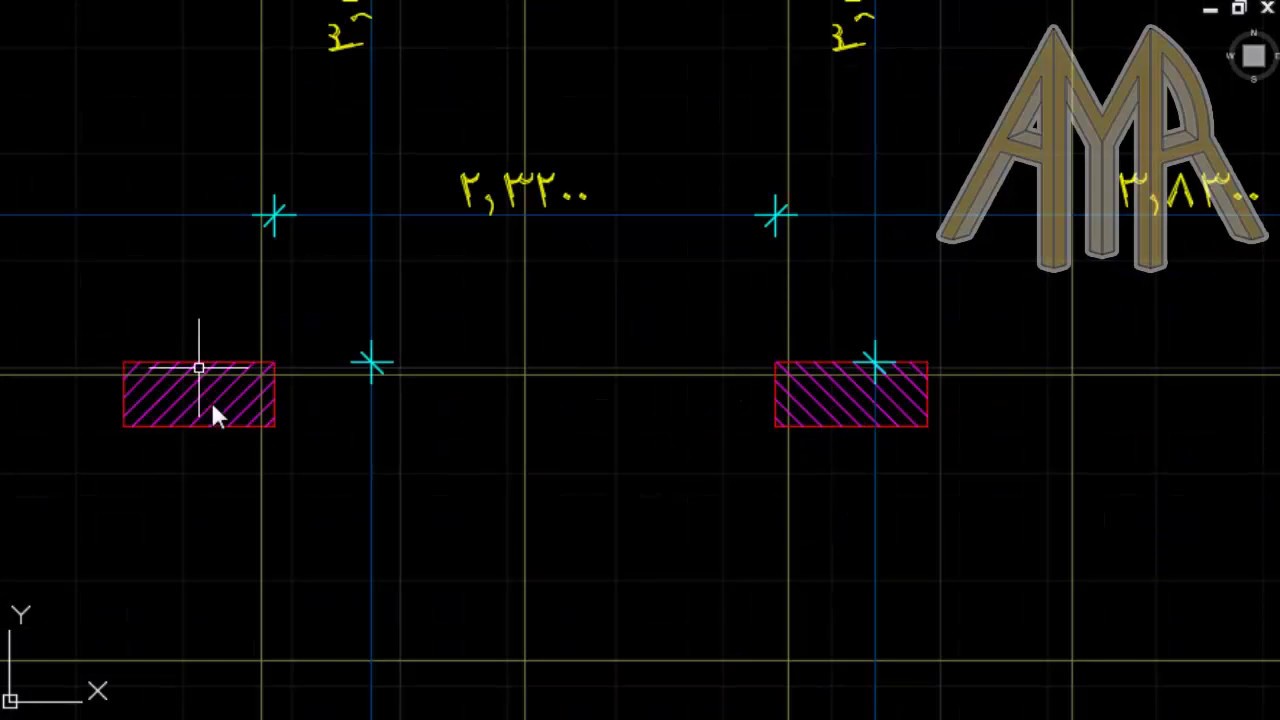This screenshot has height=720, width=1280.
Task: Click the W compass letter on the ViewCube
Action: point(1231,57)
